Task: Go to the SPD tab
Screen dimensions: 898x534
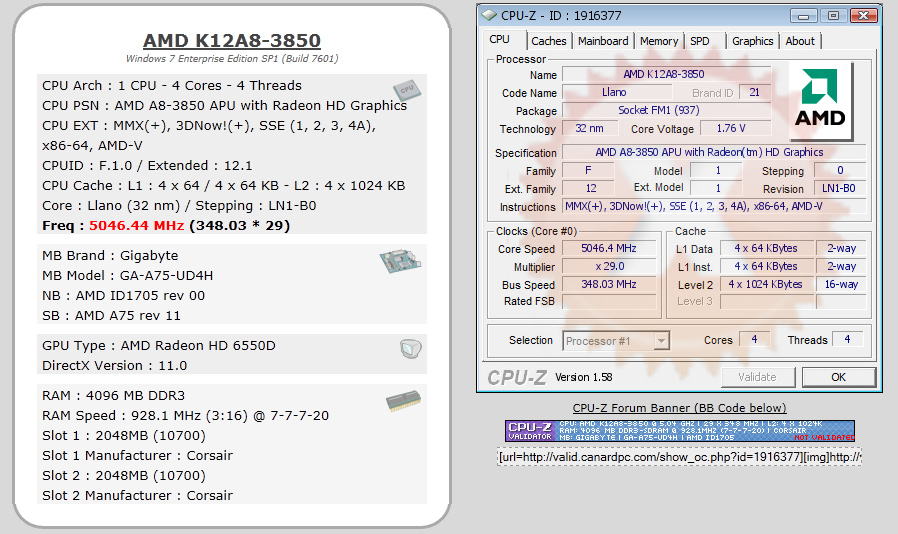Action: pos(700,41)
